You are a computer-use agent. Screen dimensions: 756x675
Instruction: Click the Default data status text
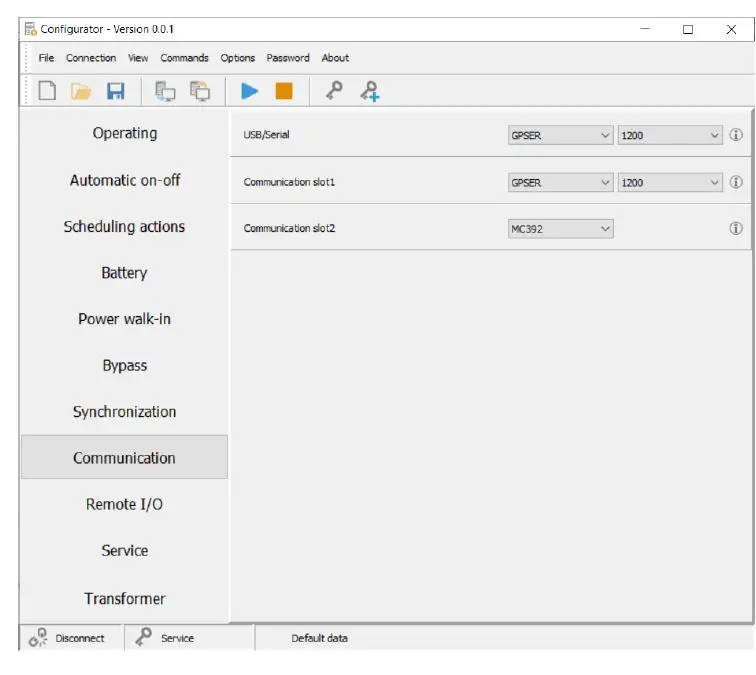pyautogui.click(x=319, y=638)
